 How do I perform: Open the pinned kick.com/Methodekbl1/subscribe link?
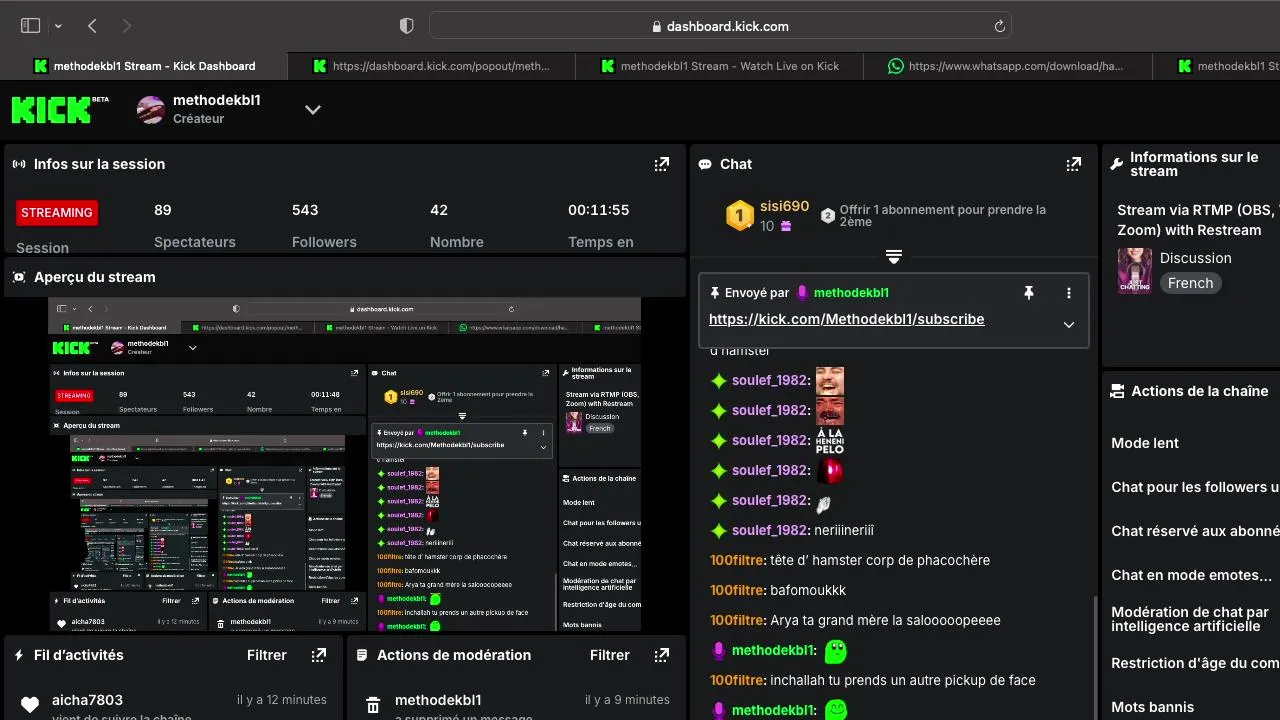pyautogui.click(x=846, y=319)
